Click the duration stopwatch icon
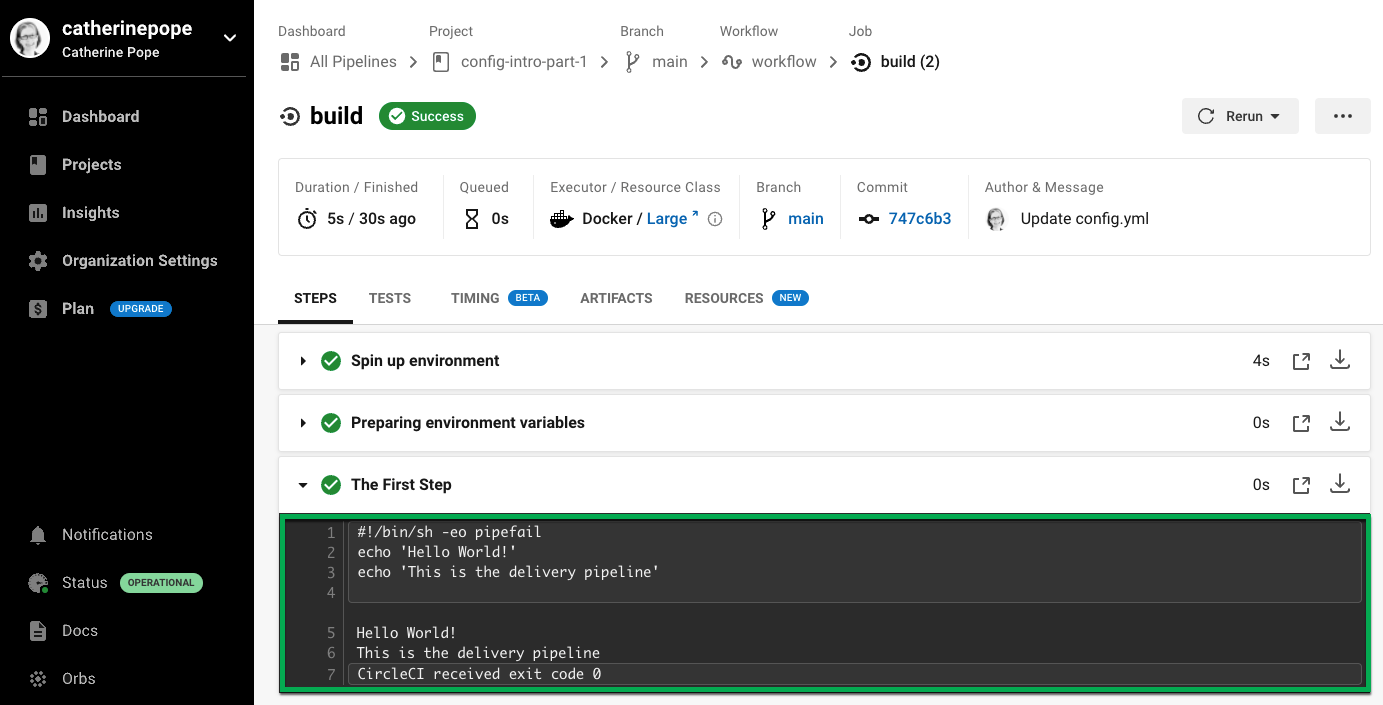 pyautogui.click(x=307, y=219)
